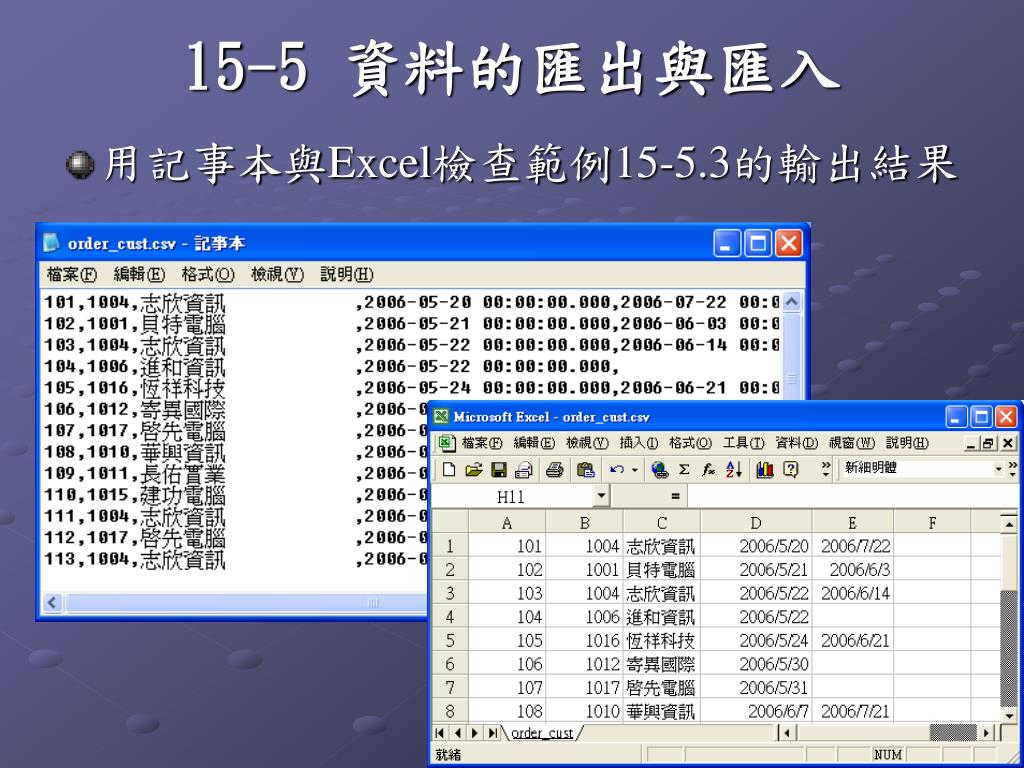Open Notepad 格式(O) menu
The image size is (1024, 768).
(x=208, y=274)
